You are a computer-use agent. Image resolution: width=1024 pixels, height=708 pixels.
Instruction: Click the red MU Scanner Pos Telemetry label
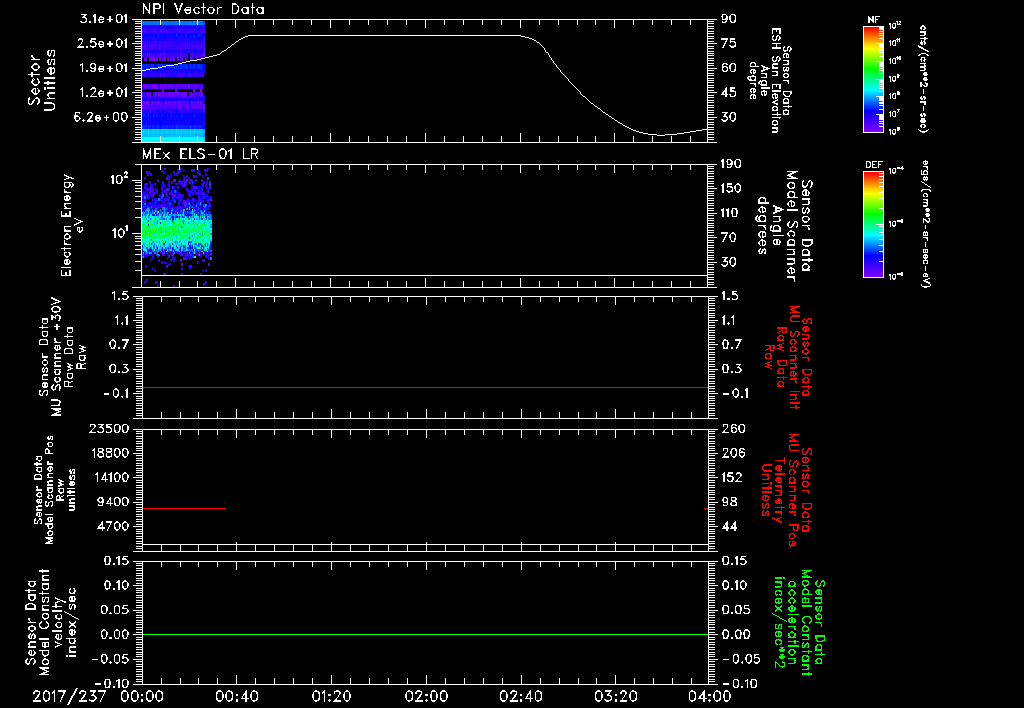tap(787, 490)
